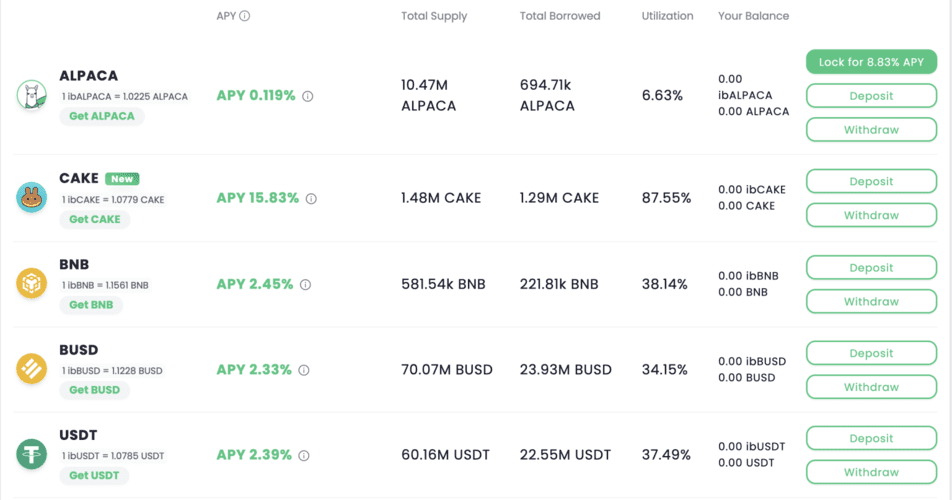Show info for USDT APY 2.39%
The width and height of the screenshot is (952, 500).
[304, 455]
